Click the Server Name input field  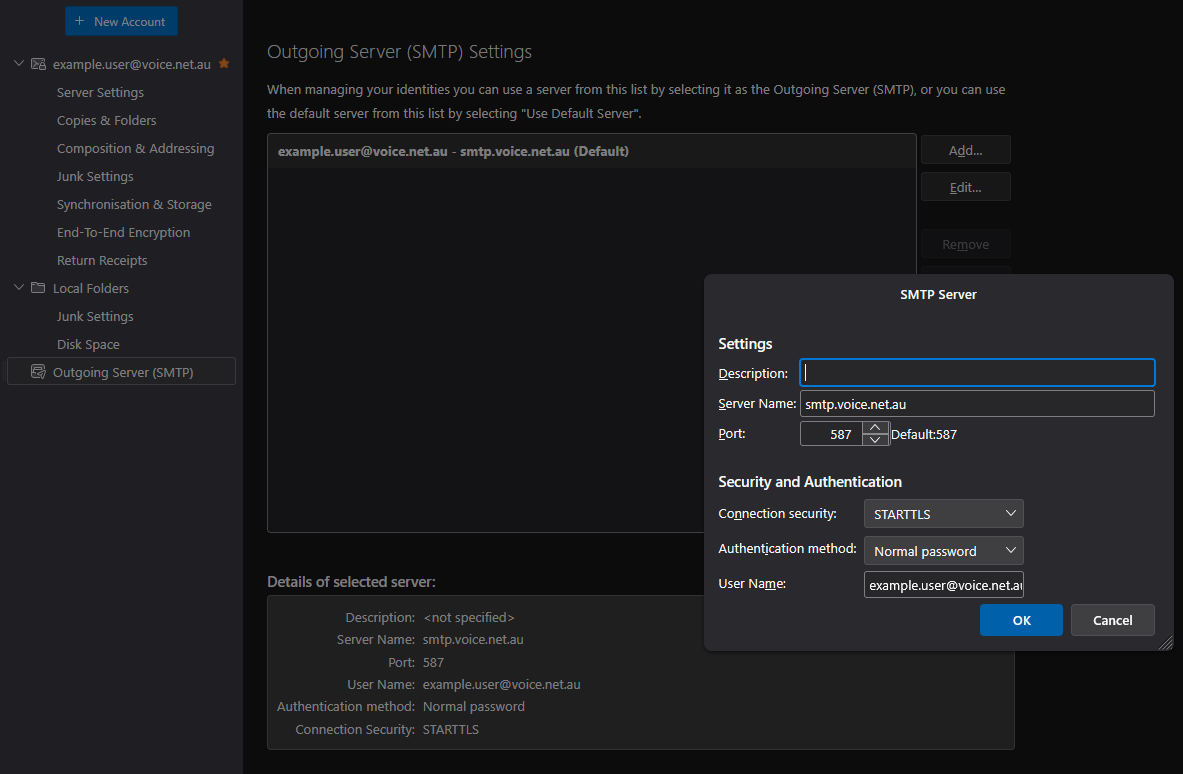tap(977, 404)
